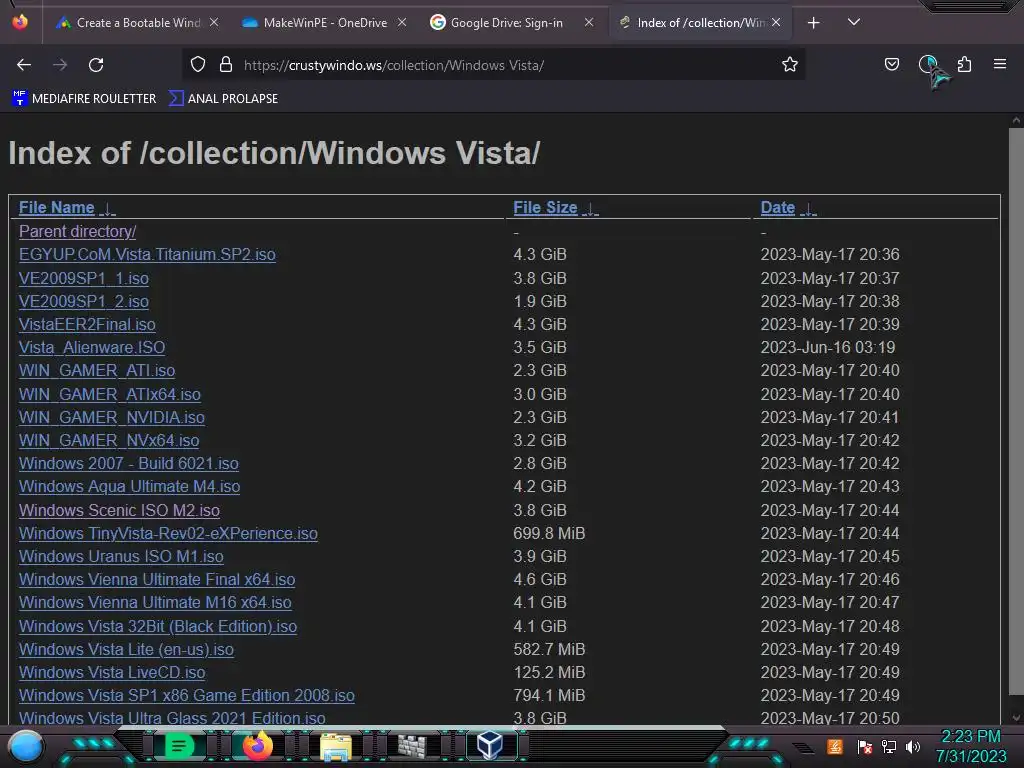Open the tracking protection shield icon

point(198,64)
